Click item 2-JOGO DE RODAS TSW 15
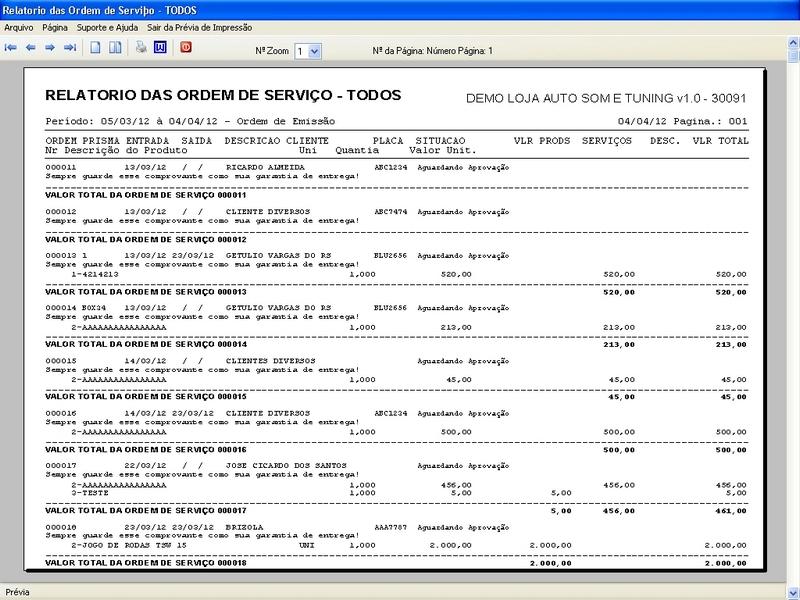 [129, 545]
